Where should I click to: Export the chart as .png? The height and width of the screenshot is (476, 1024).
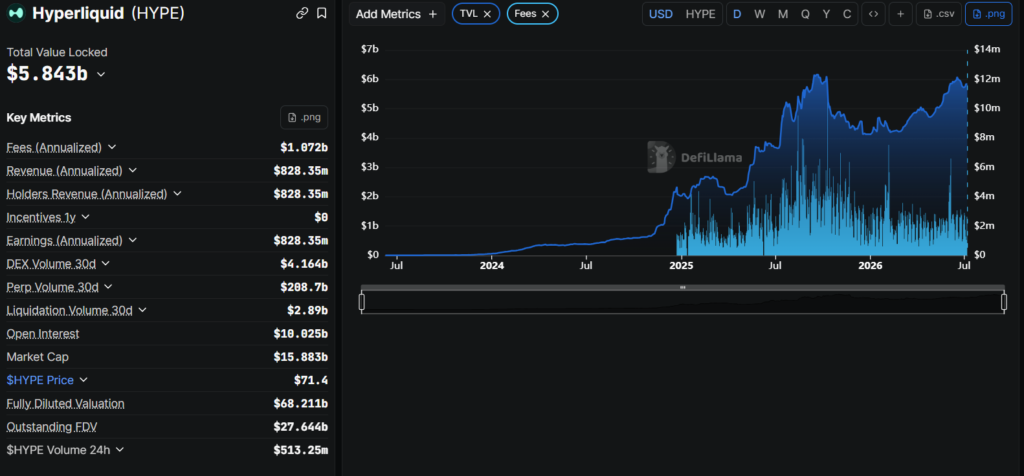(x=987, y=14)
